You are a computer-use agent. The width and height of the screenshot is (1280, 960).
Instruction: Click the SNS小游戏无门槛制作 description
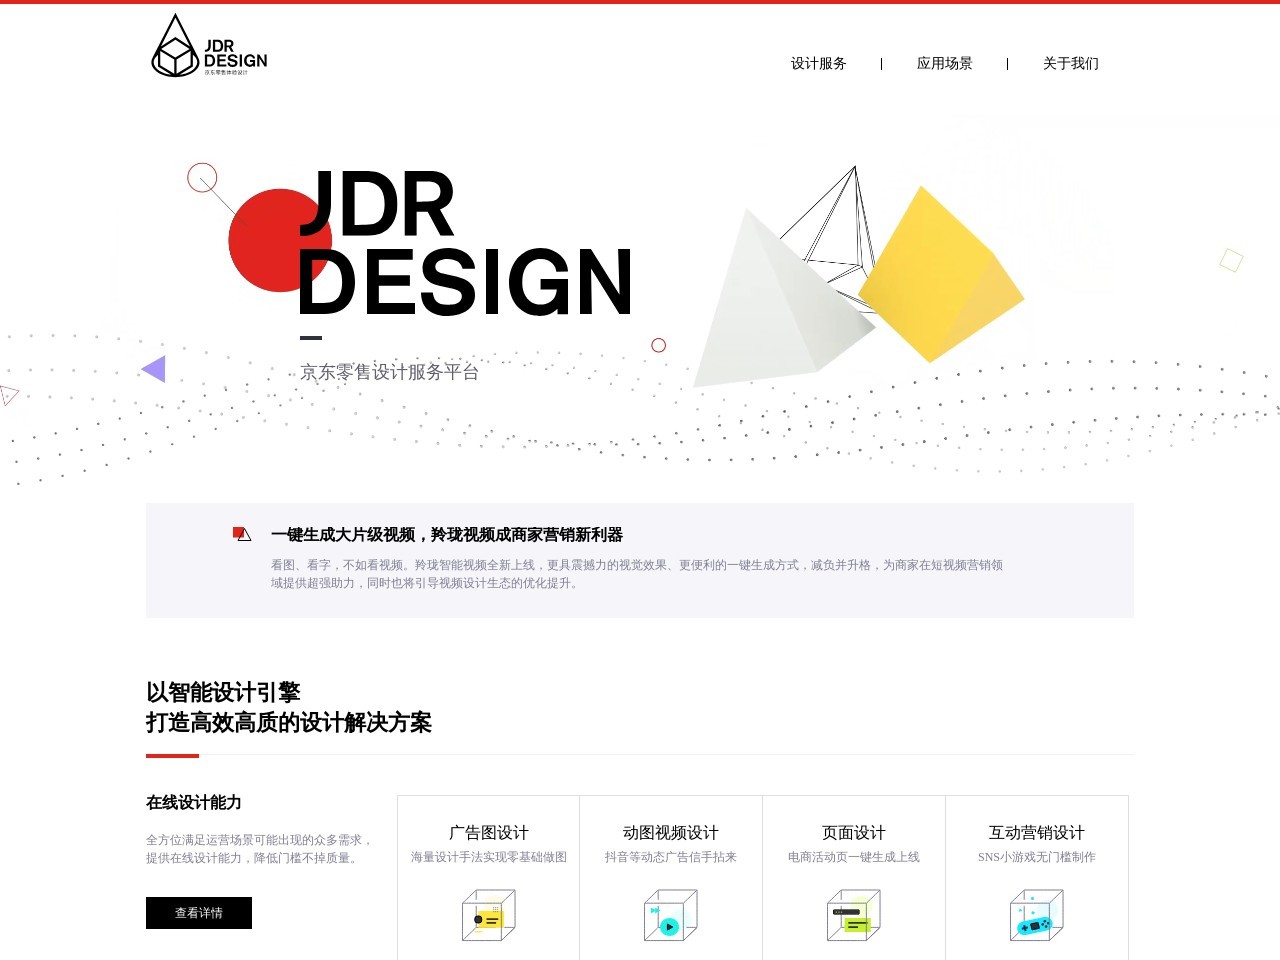point(1037,857)
